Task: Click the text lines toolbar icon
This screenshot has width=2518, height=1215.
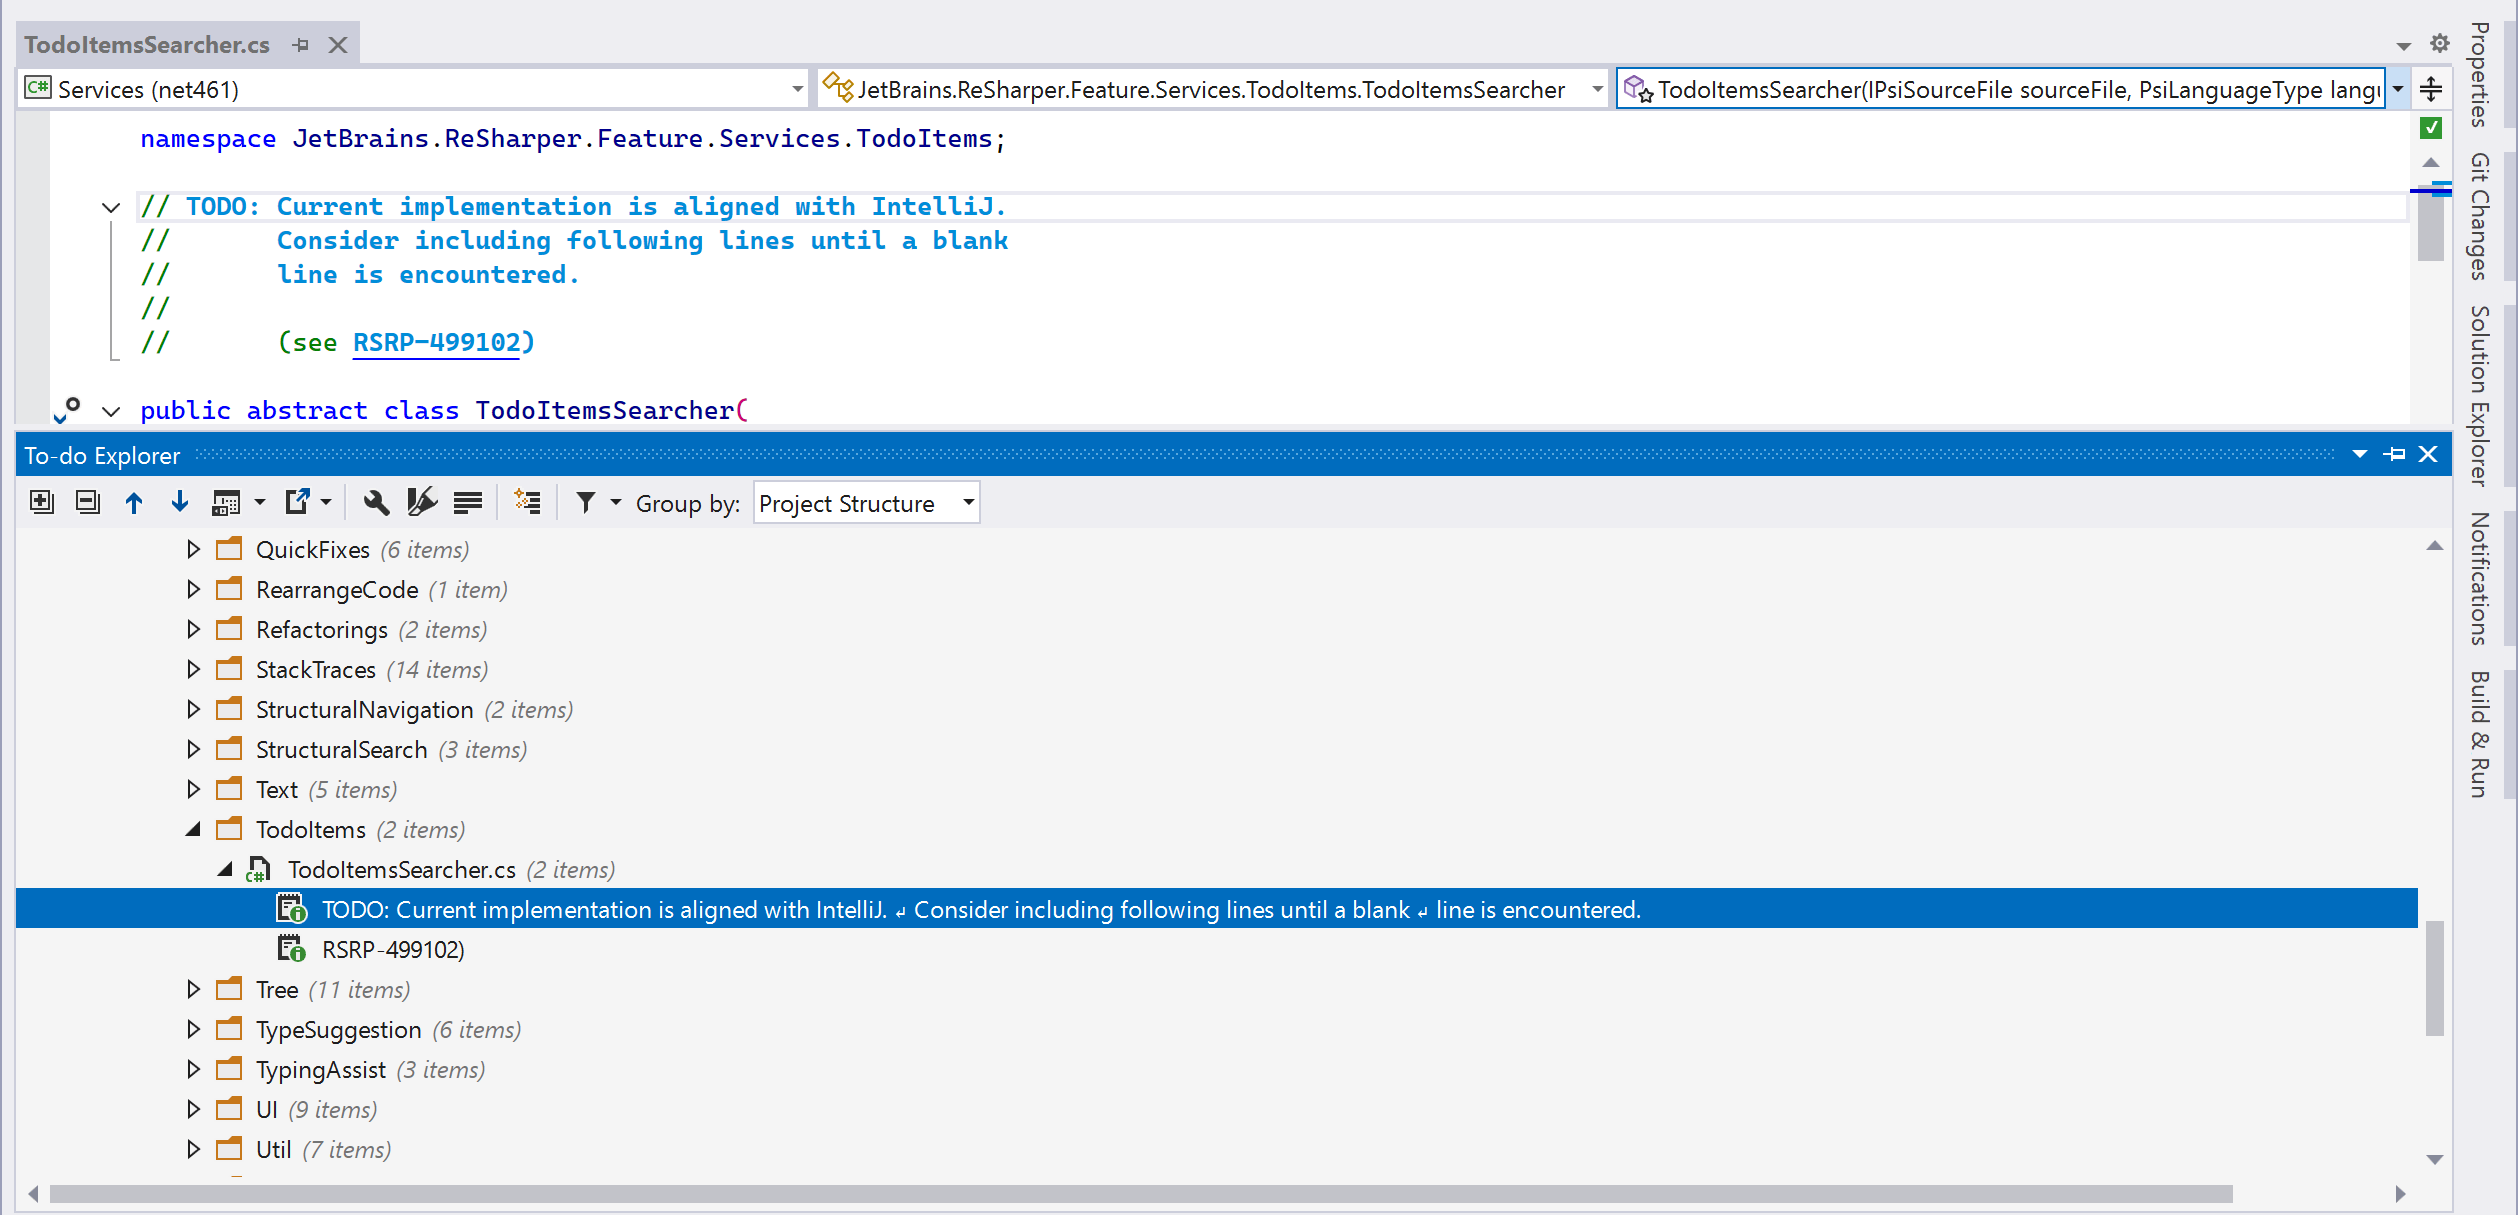Action: coord(467,502)
